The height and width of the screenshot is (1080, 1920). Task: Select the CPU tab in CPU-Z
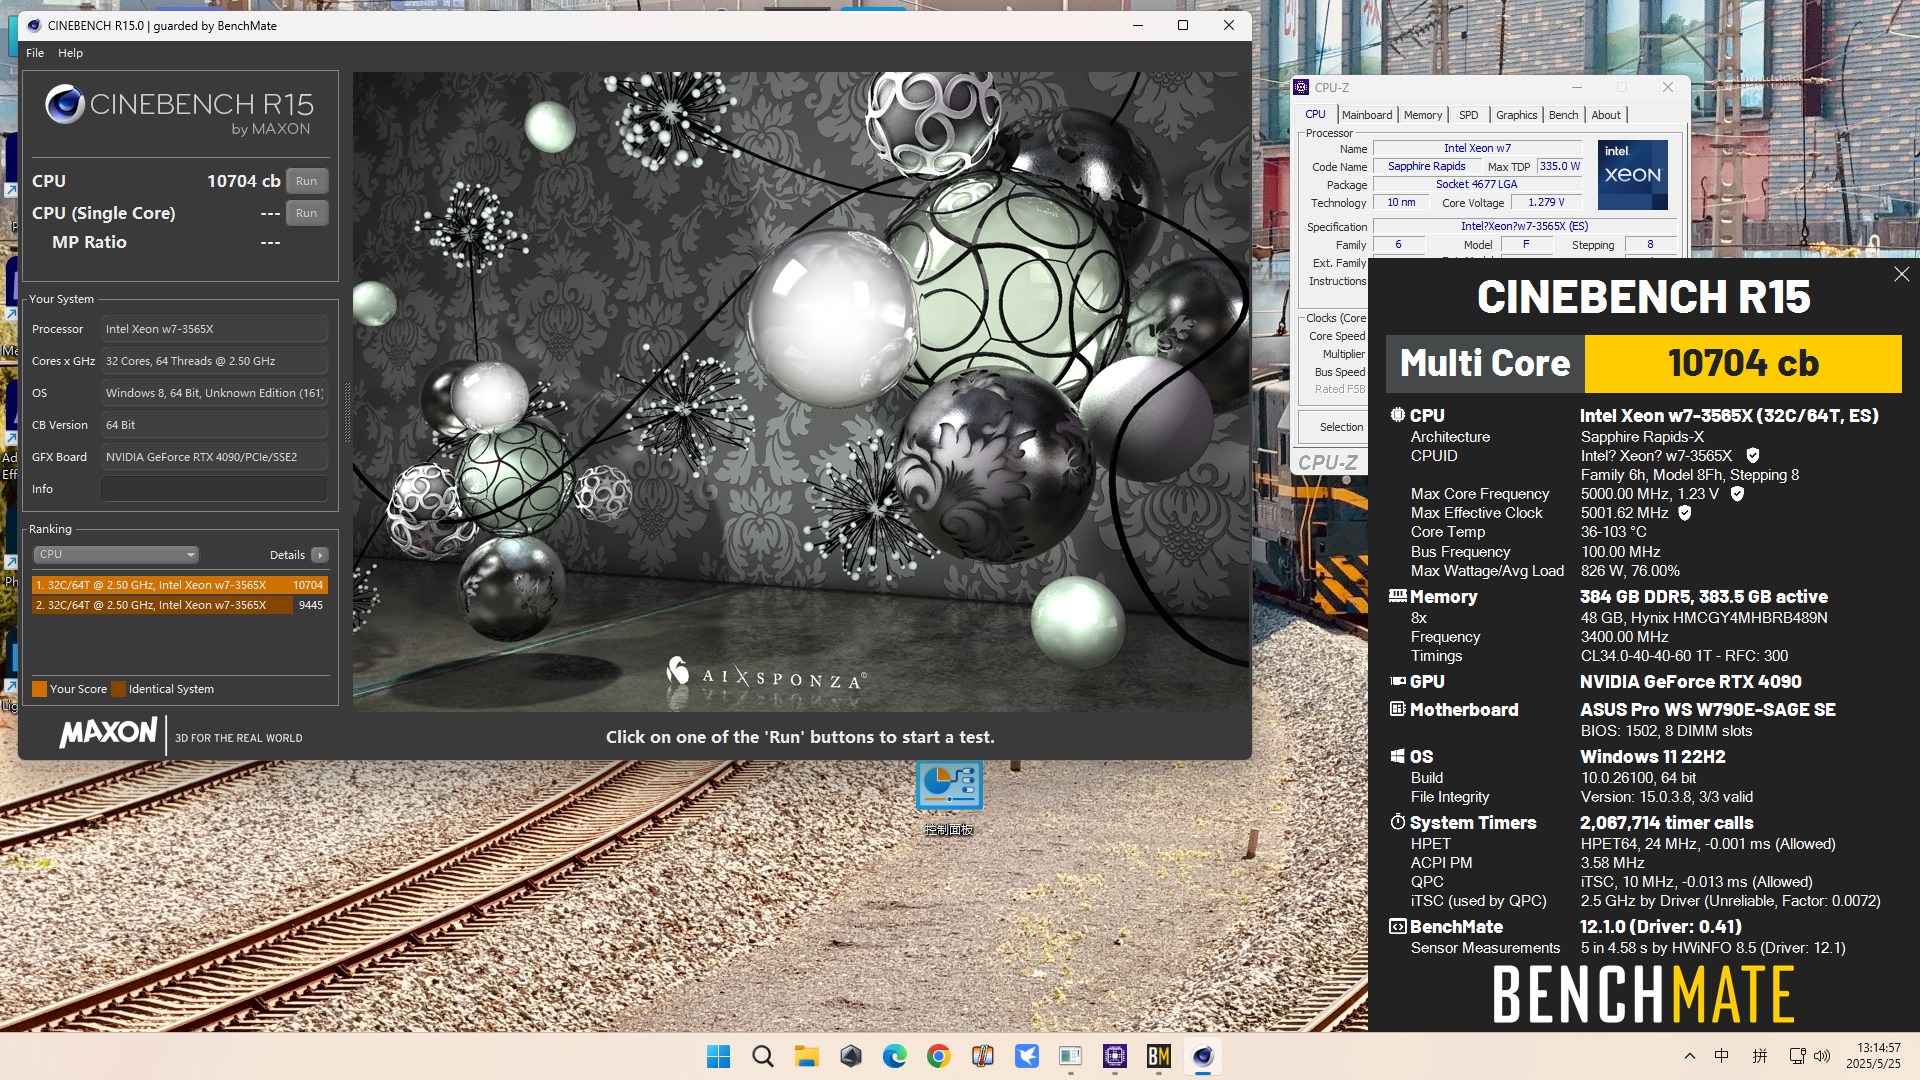click(x=1315, y=114)
